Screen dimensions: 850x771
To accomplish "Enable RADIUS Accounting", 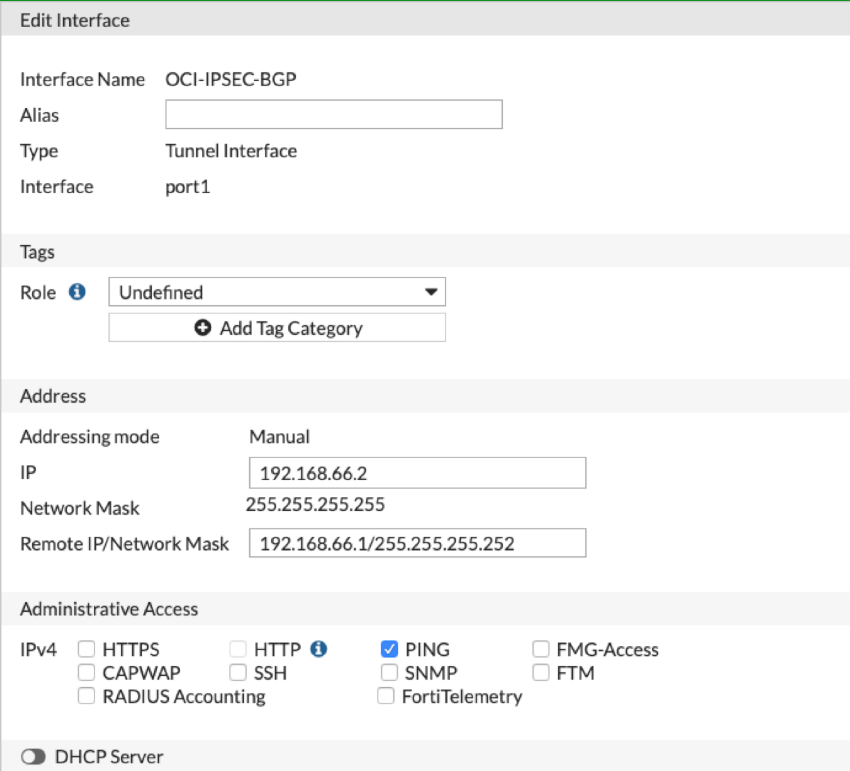I will click(86, 696).
